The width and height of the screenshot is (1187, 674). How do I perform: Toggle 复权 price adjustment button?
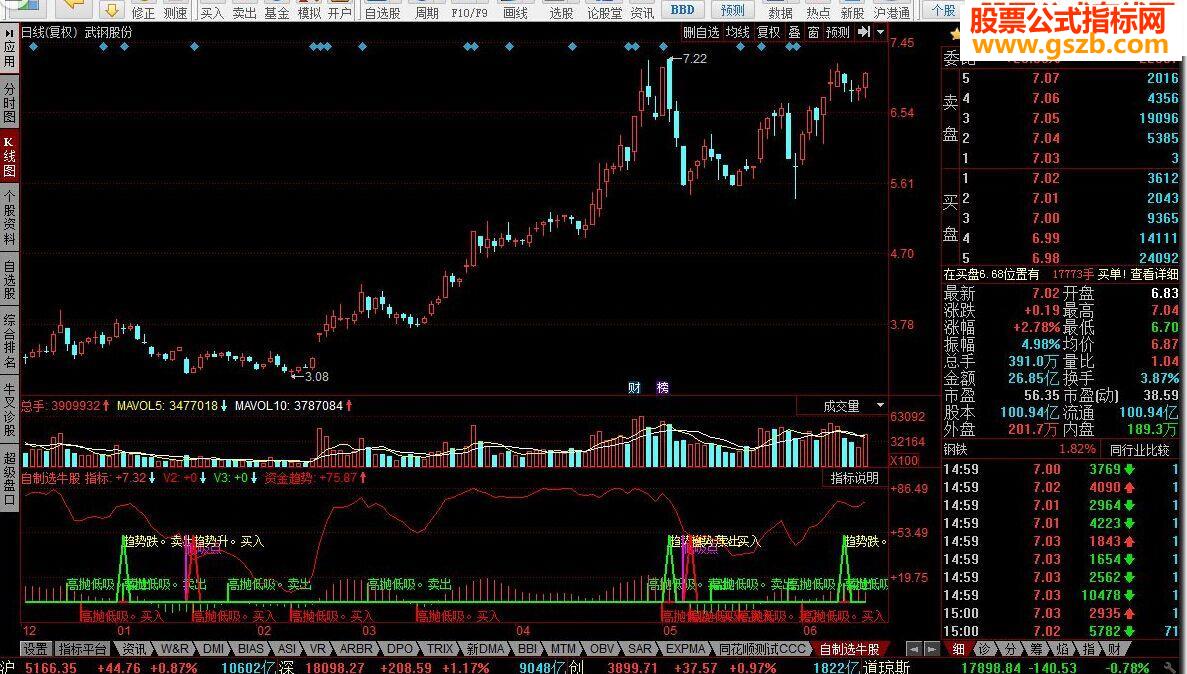coord(768,32)
